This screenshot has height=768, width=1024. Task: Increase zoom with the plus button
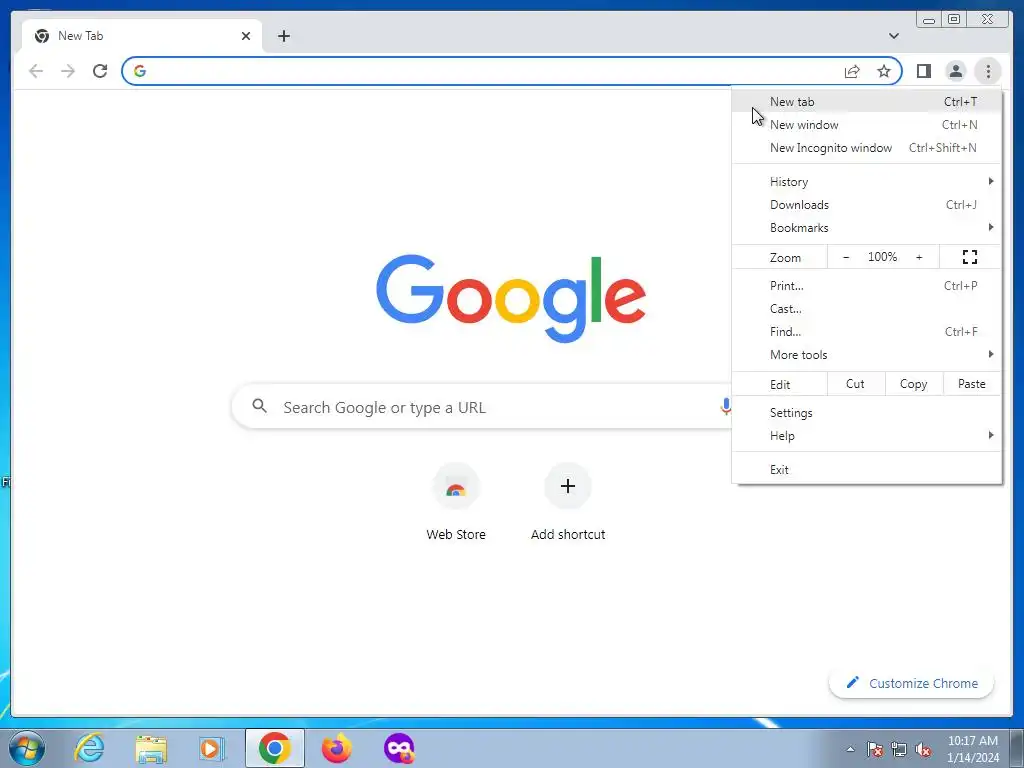click(x=919, y=257)
